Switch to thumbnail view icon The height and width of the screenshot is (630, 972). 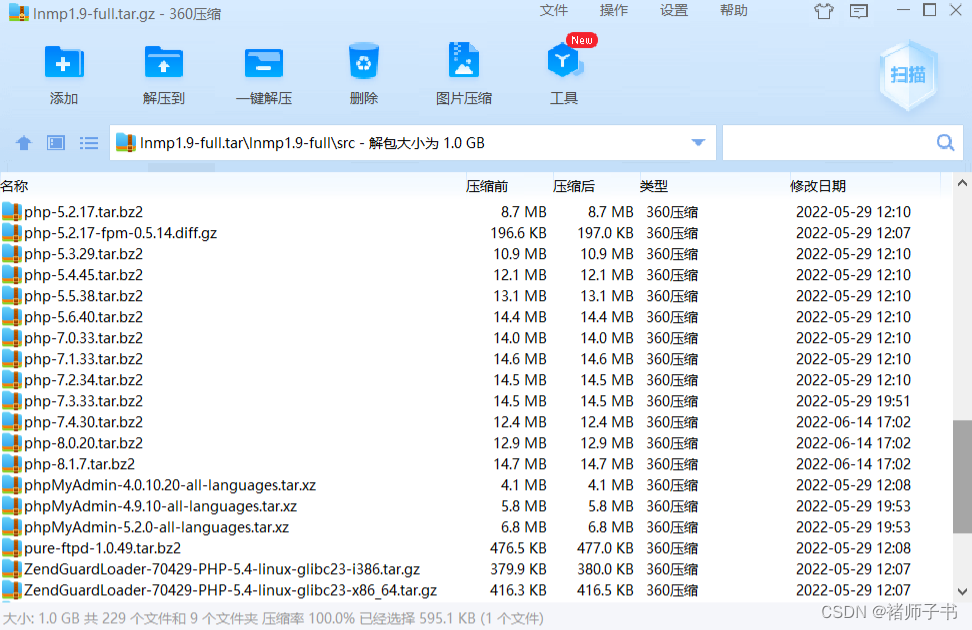point(56,143)
